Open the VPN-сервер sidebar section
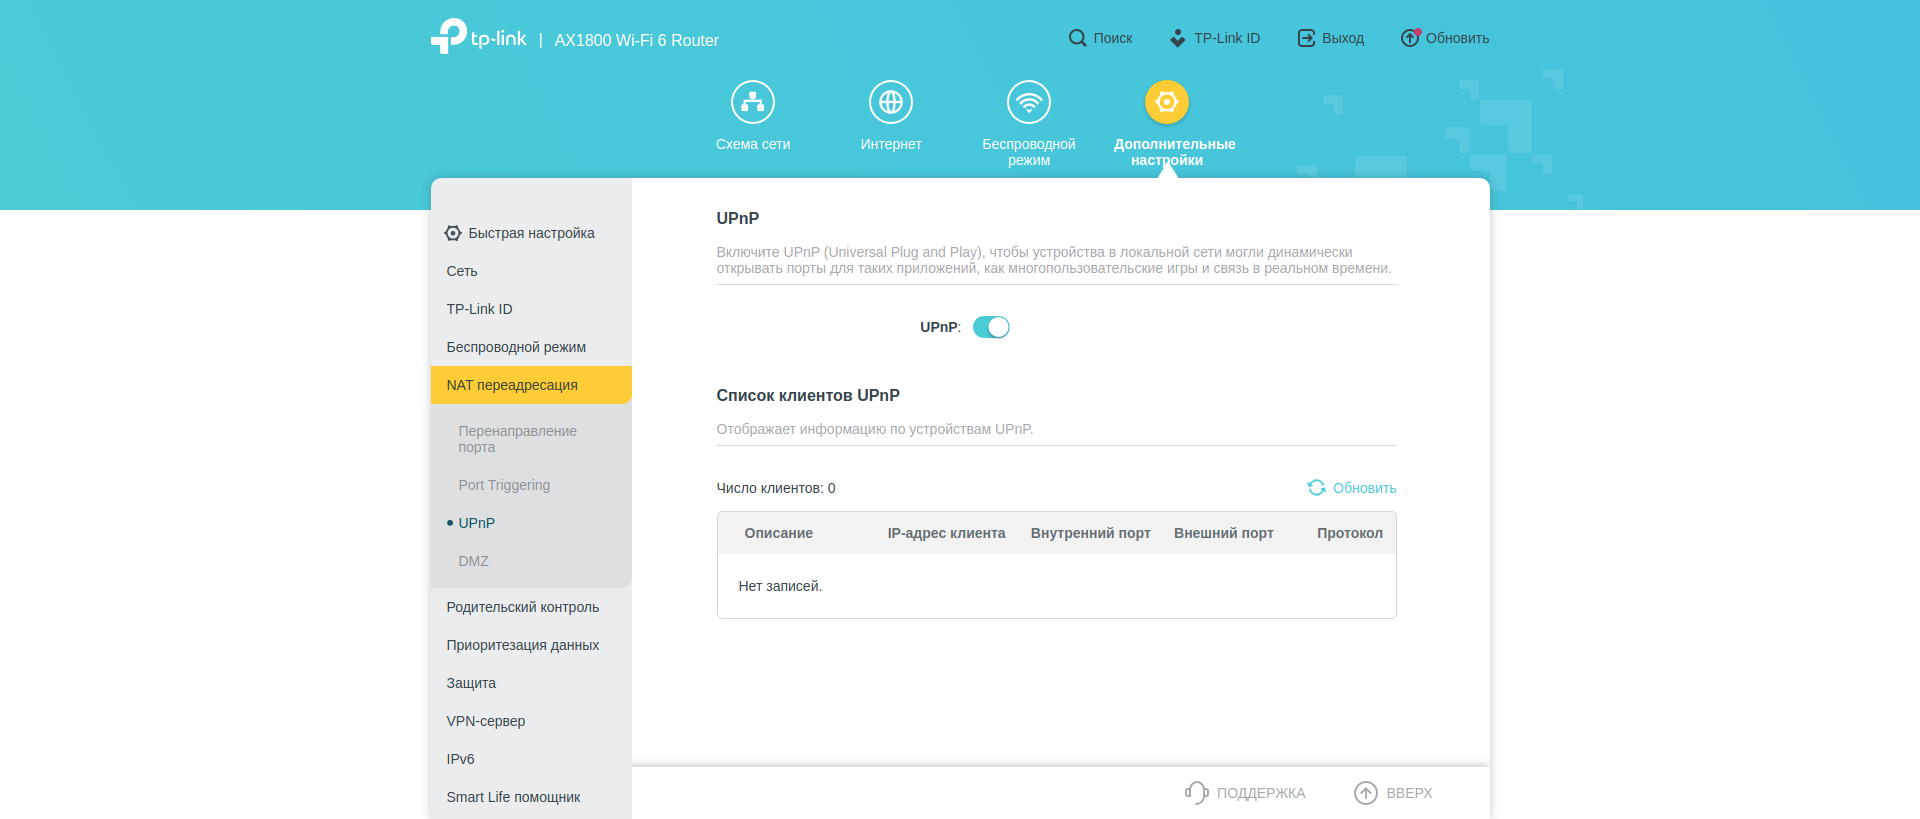The width and height of the screenshot is (1920, 819). tap(486, 721)
